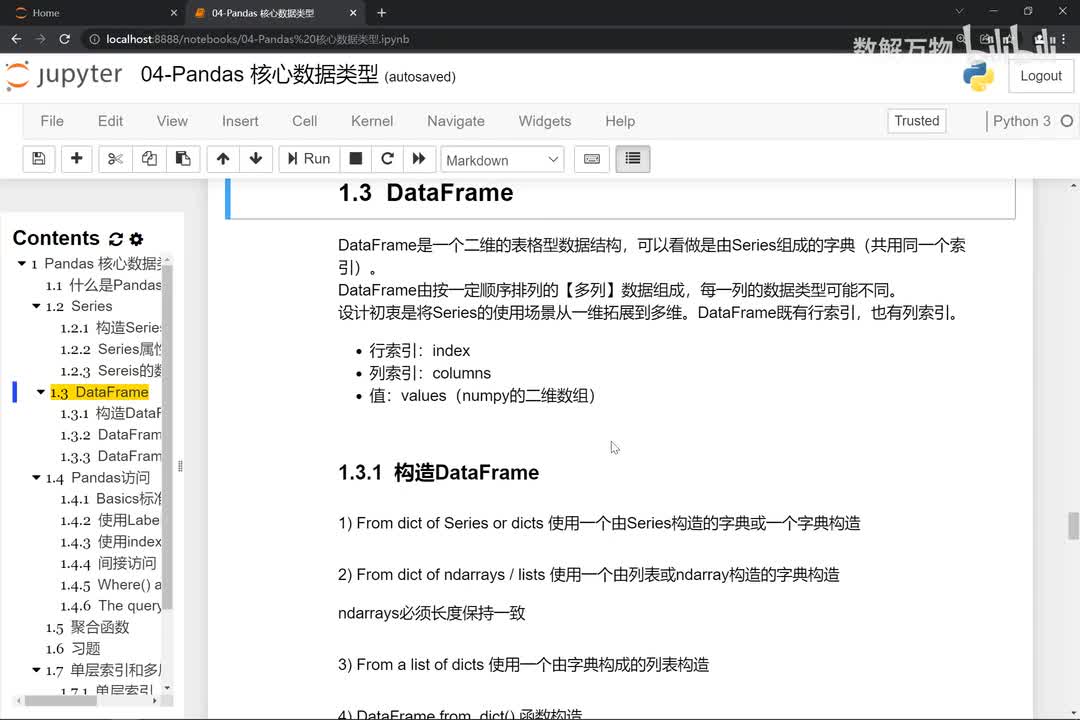
Task: Paste cells below icon
Action: point(183,159)
